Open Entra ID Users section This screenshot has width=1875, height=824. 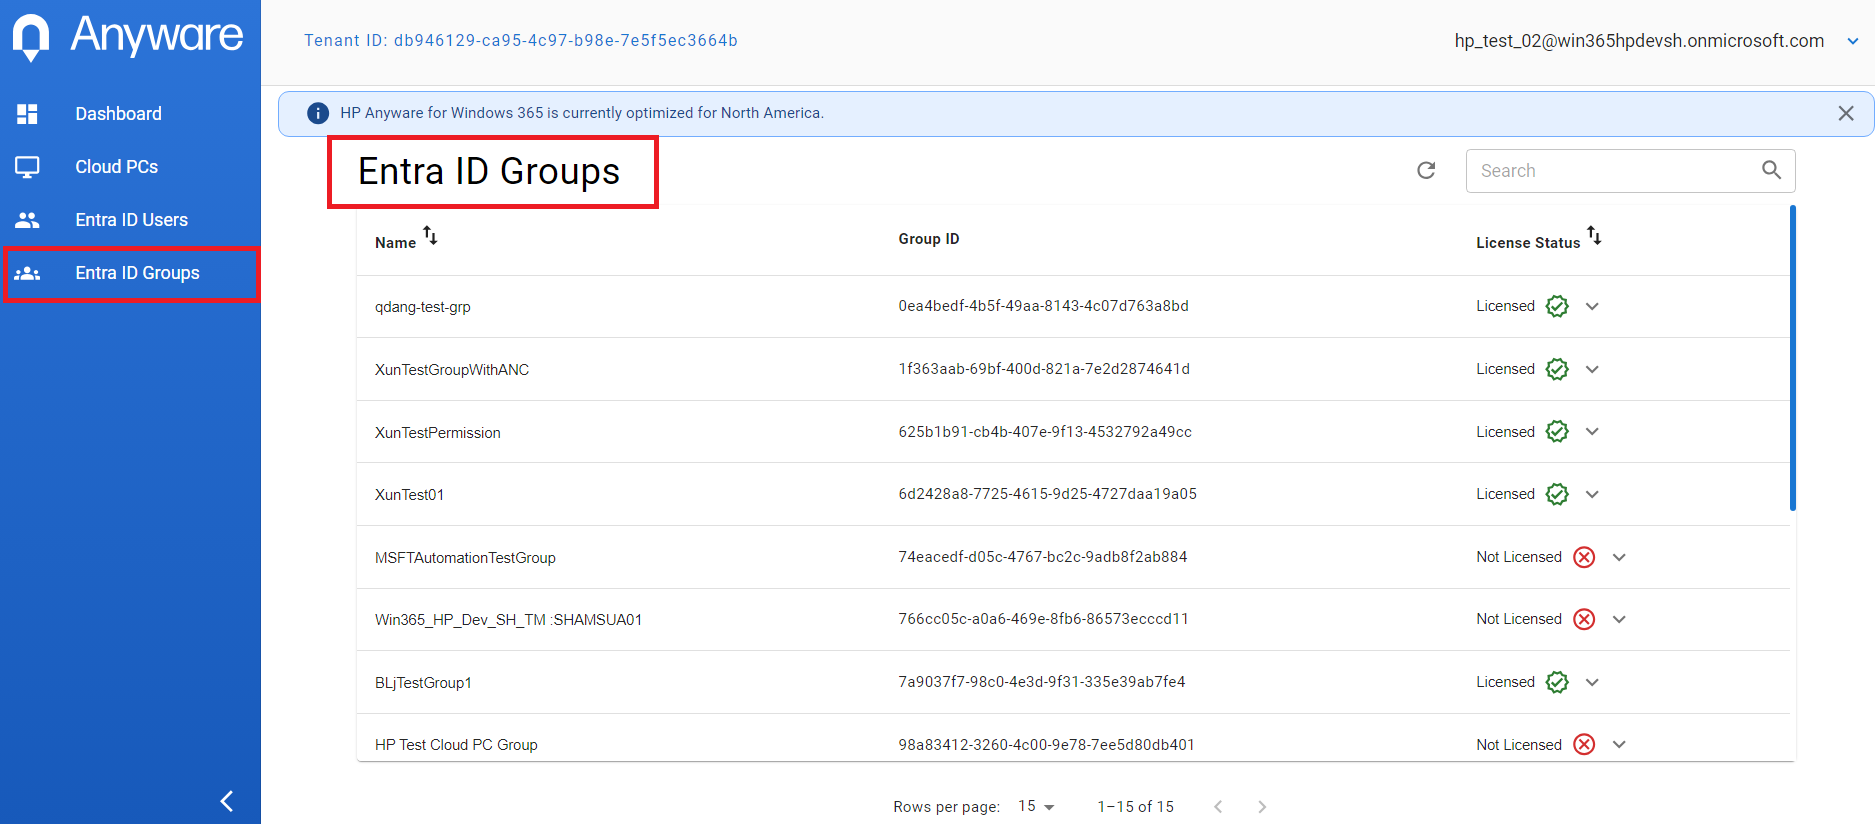131,220
